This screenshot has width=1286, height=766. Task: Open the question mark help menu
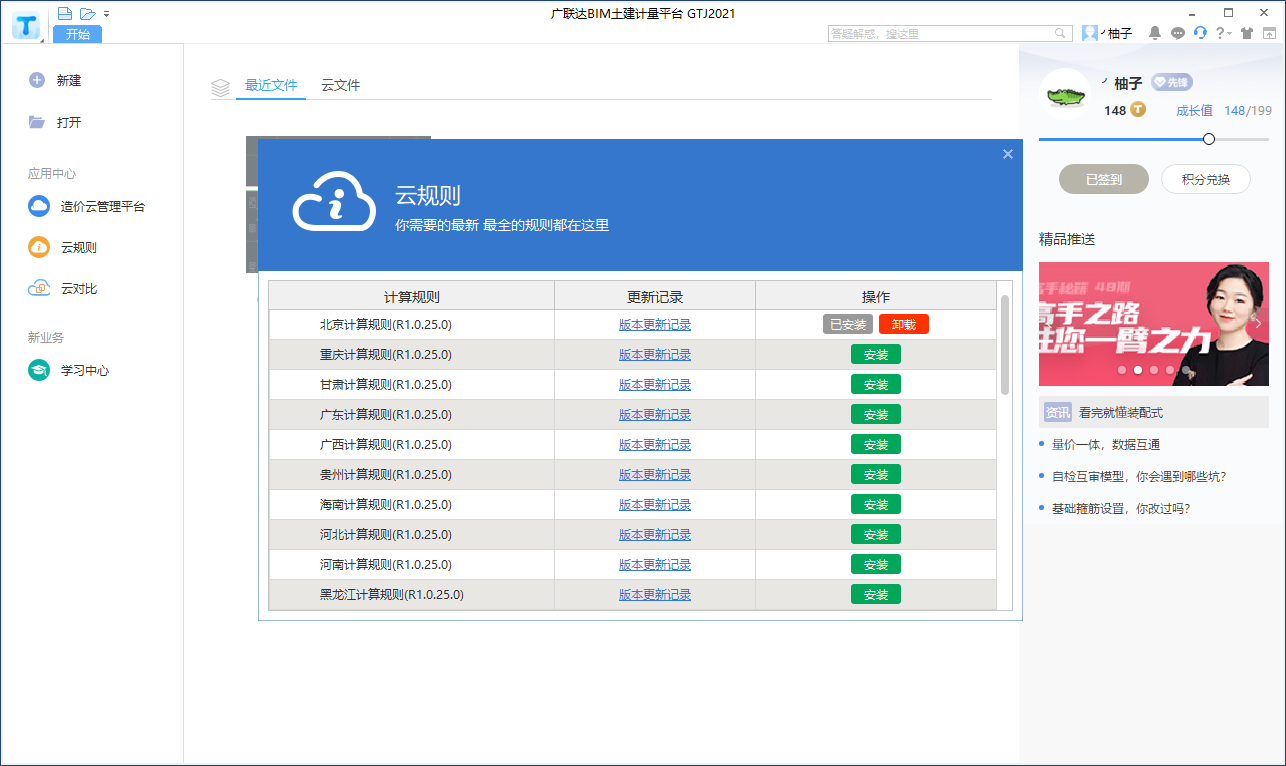[x=1223, y=33]
